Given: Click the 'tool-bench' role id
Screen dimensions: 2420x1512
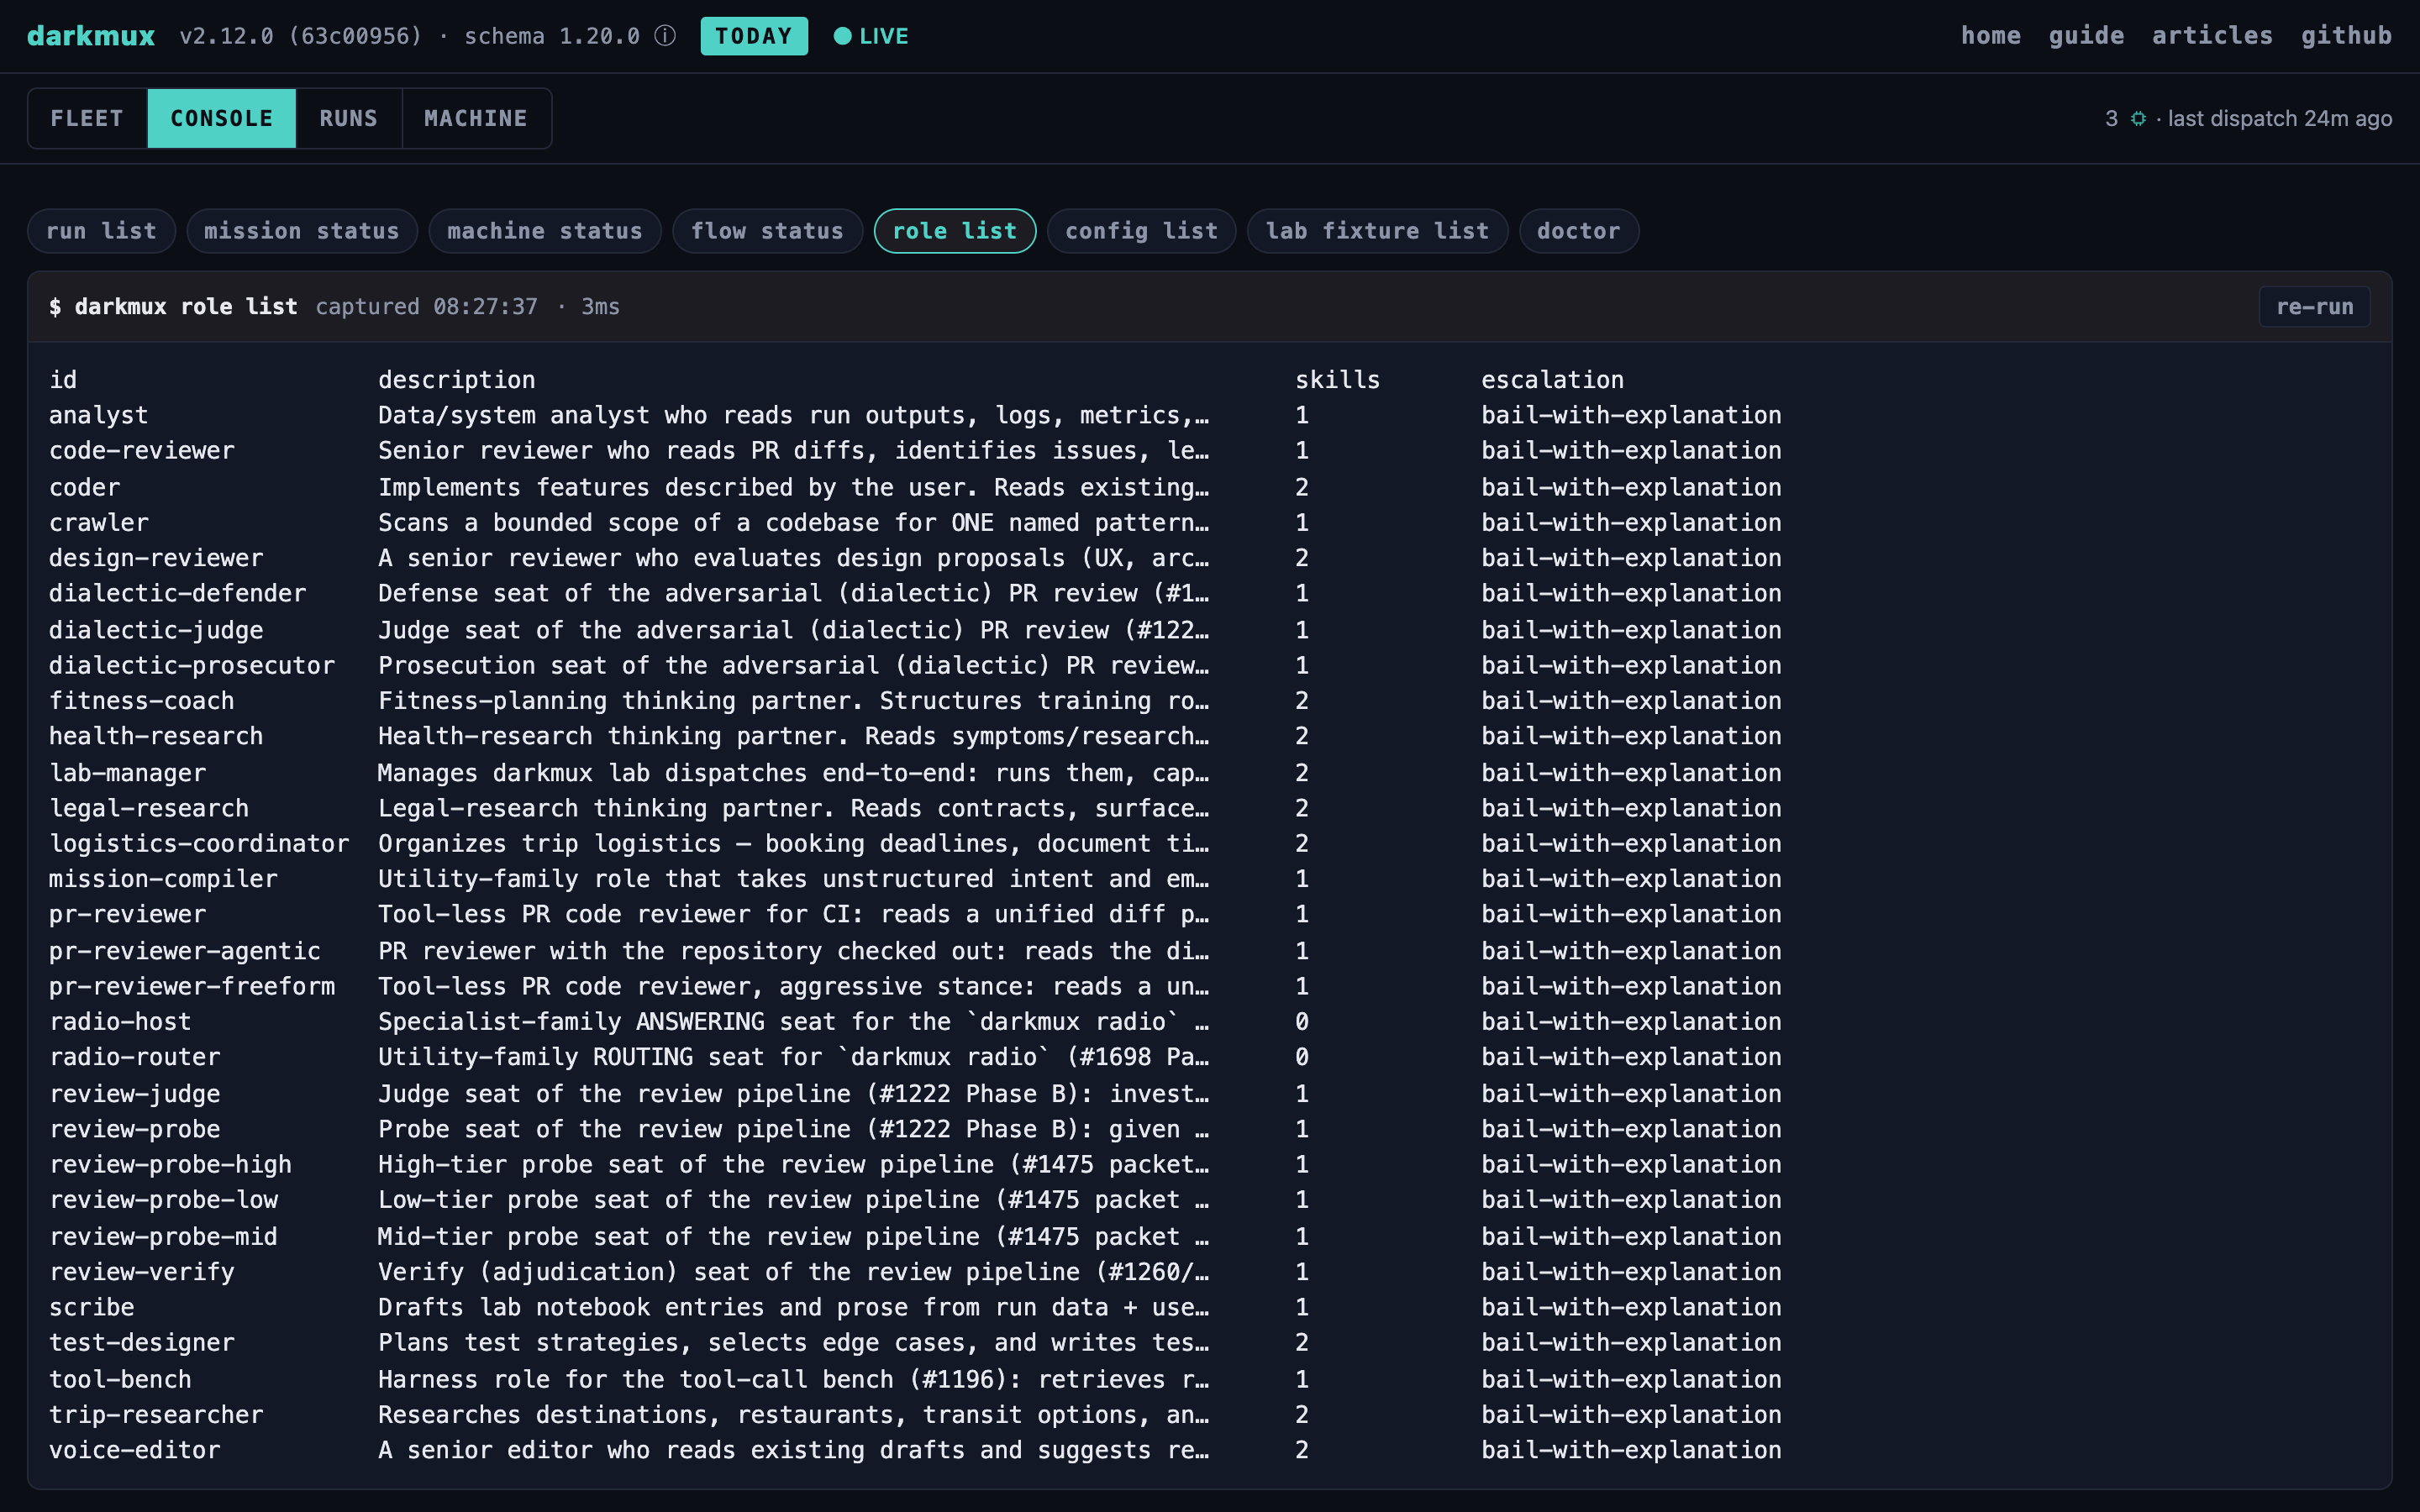Looking at the screenshot, I should pyautogui.click(x=120, y=1380).
